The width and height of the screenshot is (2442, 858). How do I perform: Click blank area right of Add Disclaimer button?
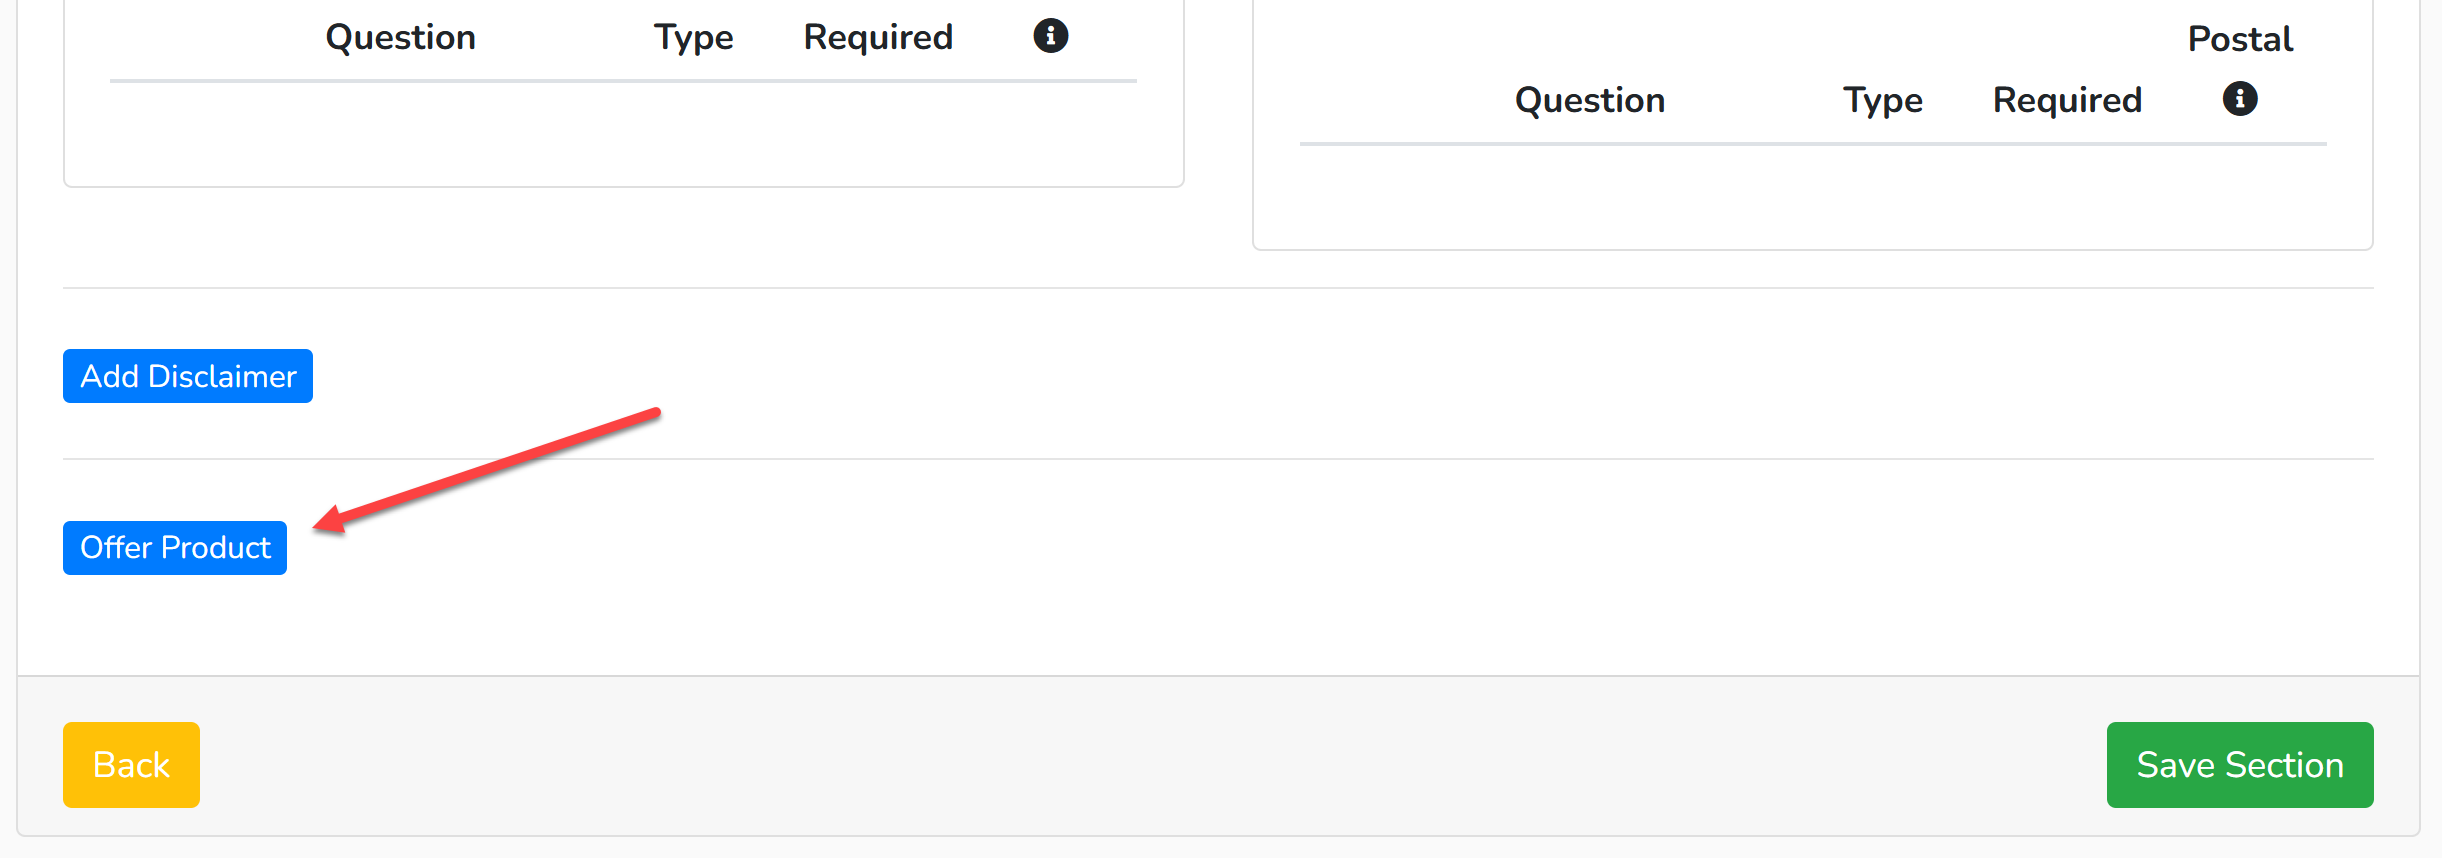1340,376
